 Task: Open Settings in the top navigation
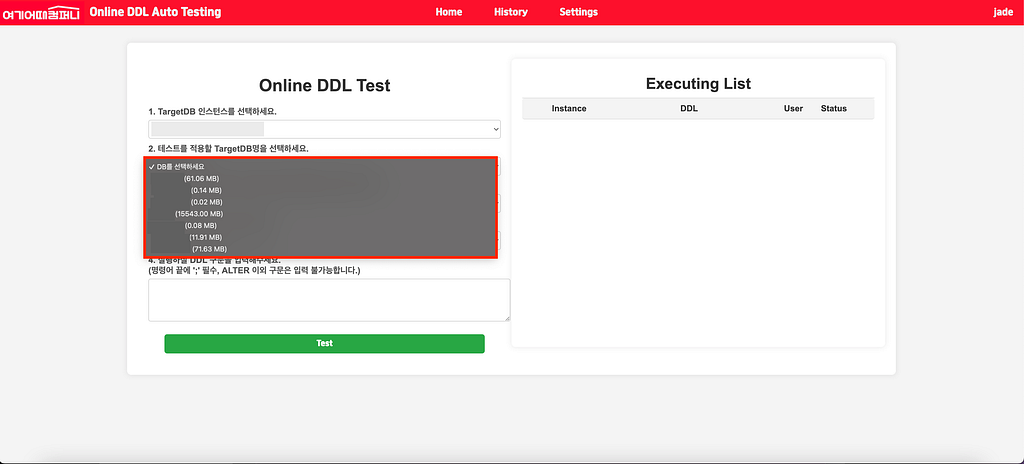pyautogui.click(x=579, y=12)
